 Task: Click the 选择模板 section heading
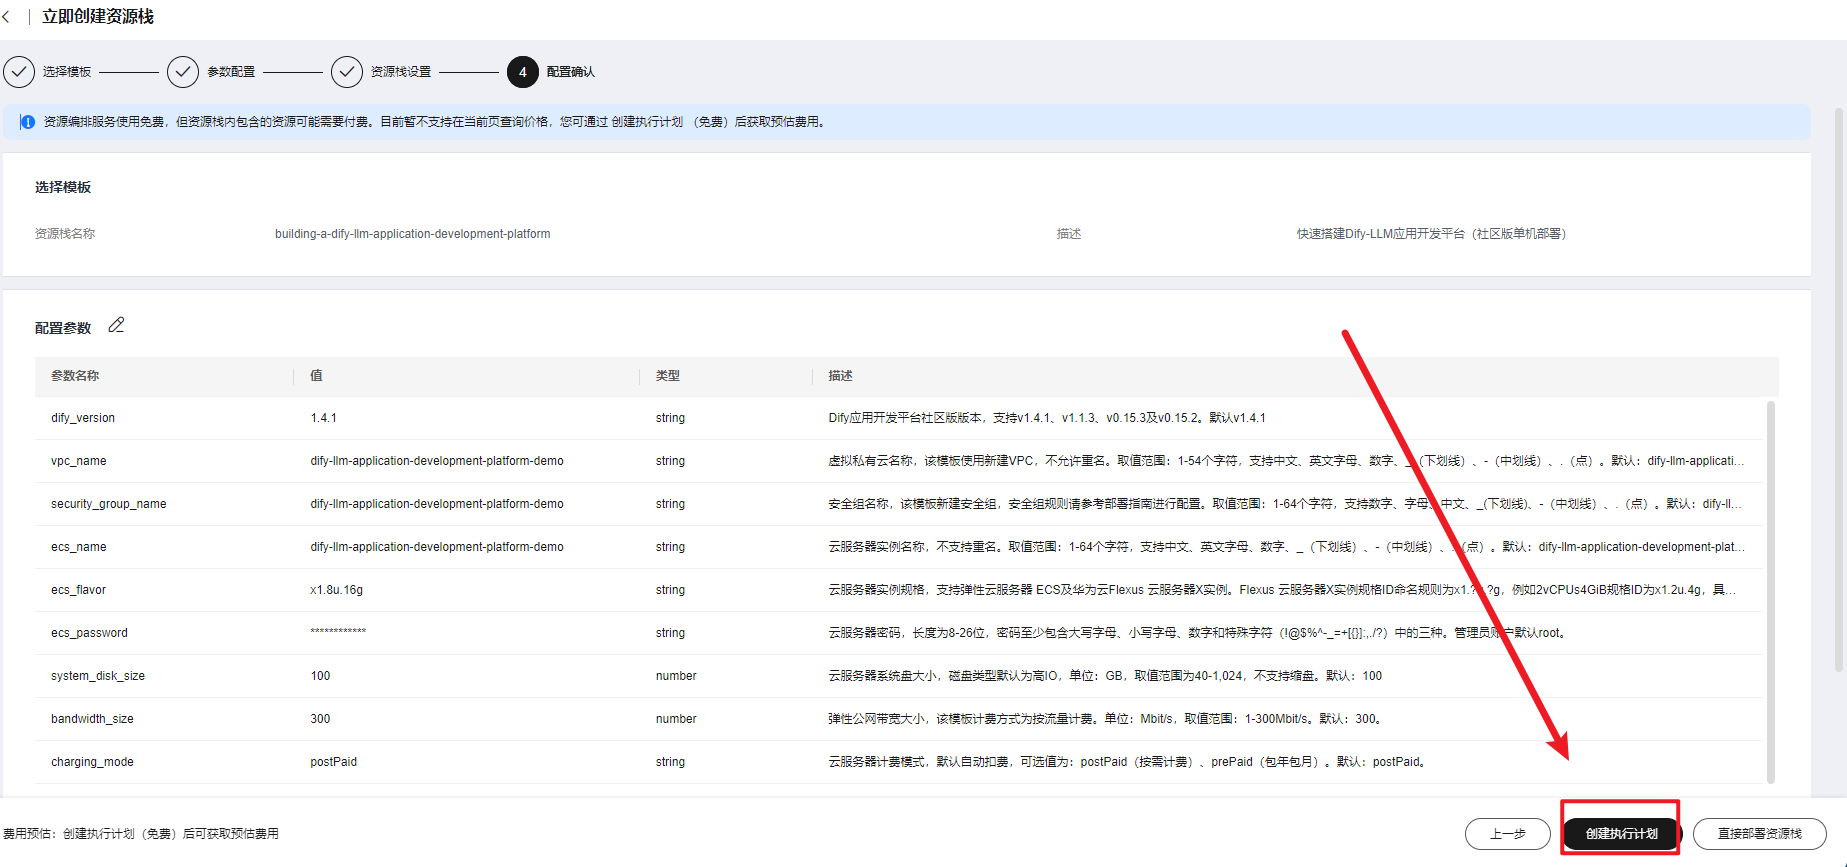click(63, 187)
